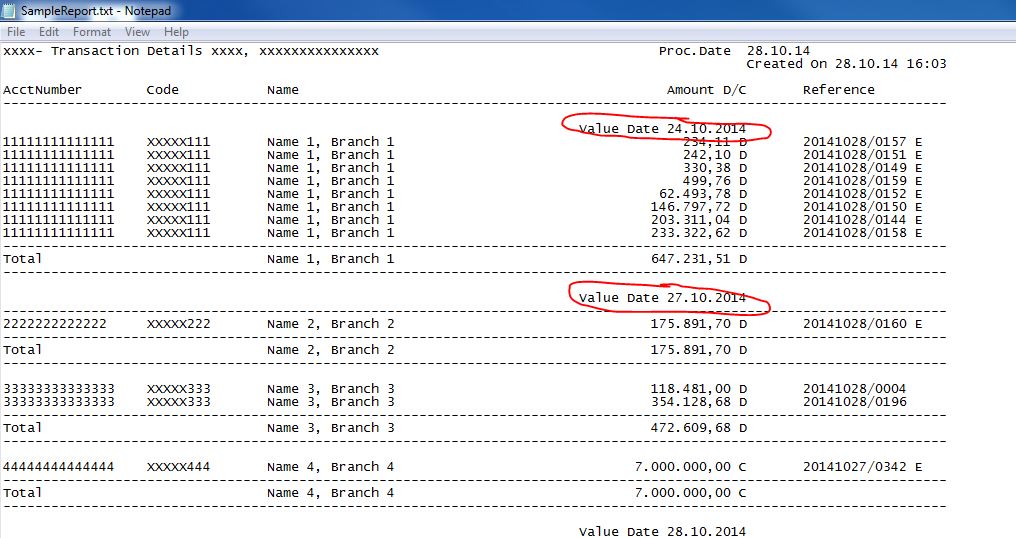Image resolution: width=1016 pixels, height=538 pixels.
Task: Click account number 2222222222222
Action: 54,324
